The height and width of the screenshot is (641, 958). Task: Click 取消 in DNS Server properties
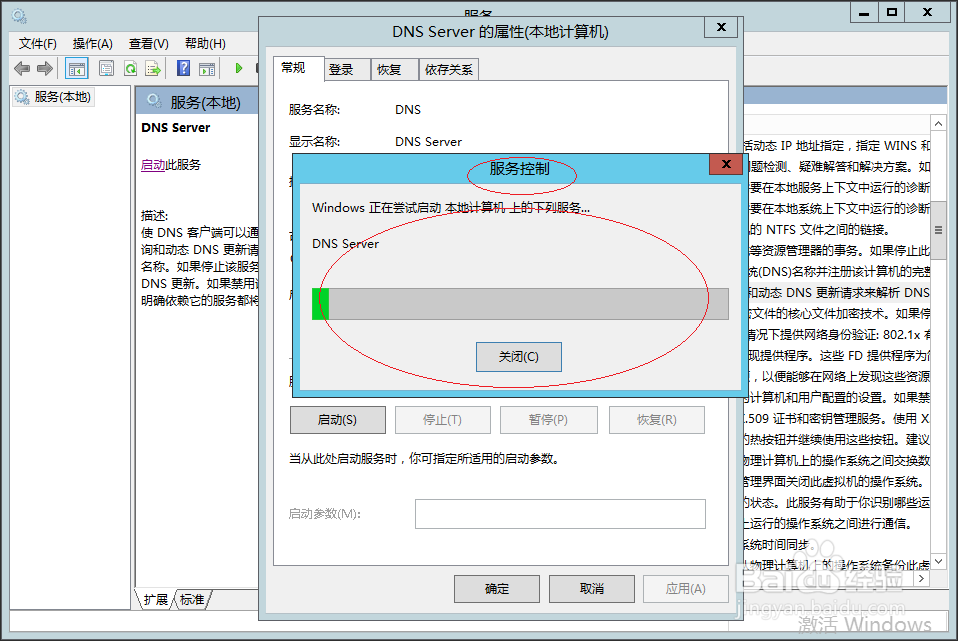591,588
